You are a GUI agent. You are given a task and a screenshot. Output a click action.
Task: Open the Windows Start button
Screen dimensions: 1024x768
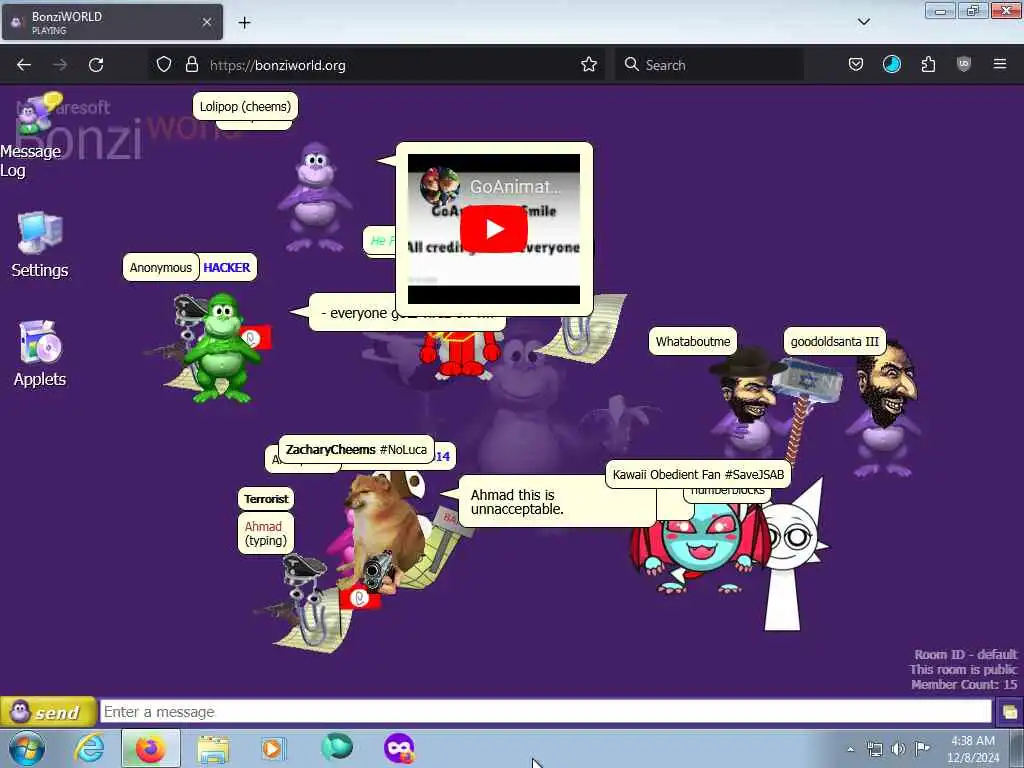[x=27, y=748]
